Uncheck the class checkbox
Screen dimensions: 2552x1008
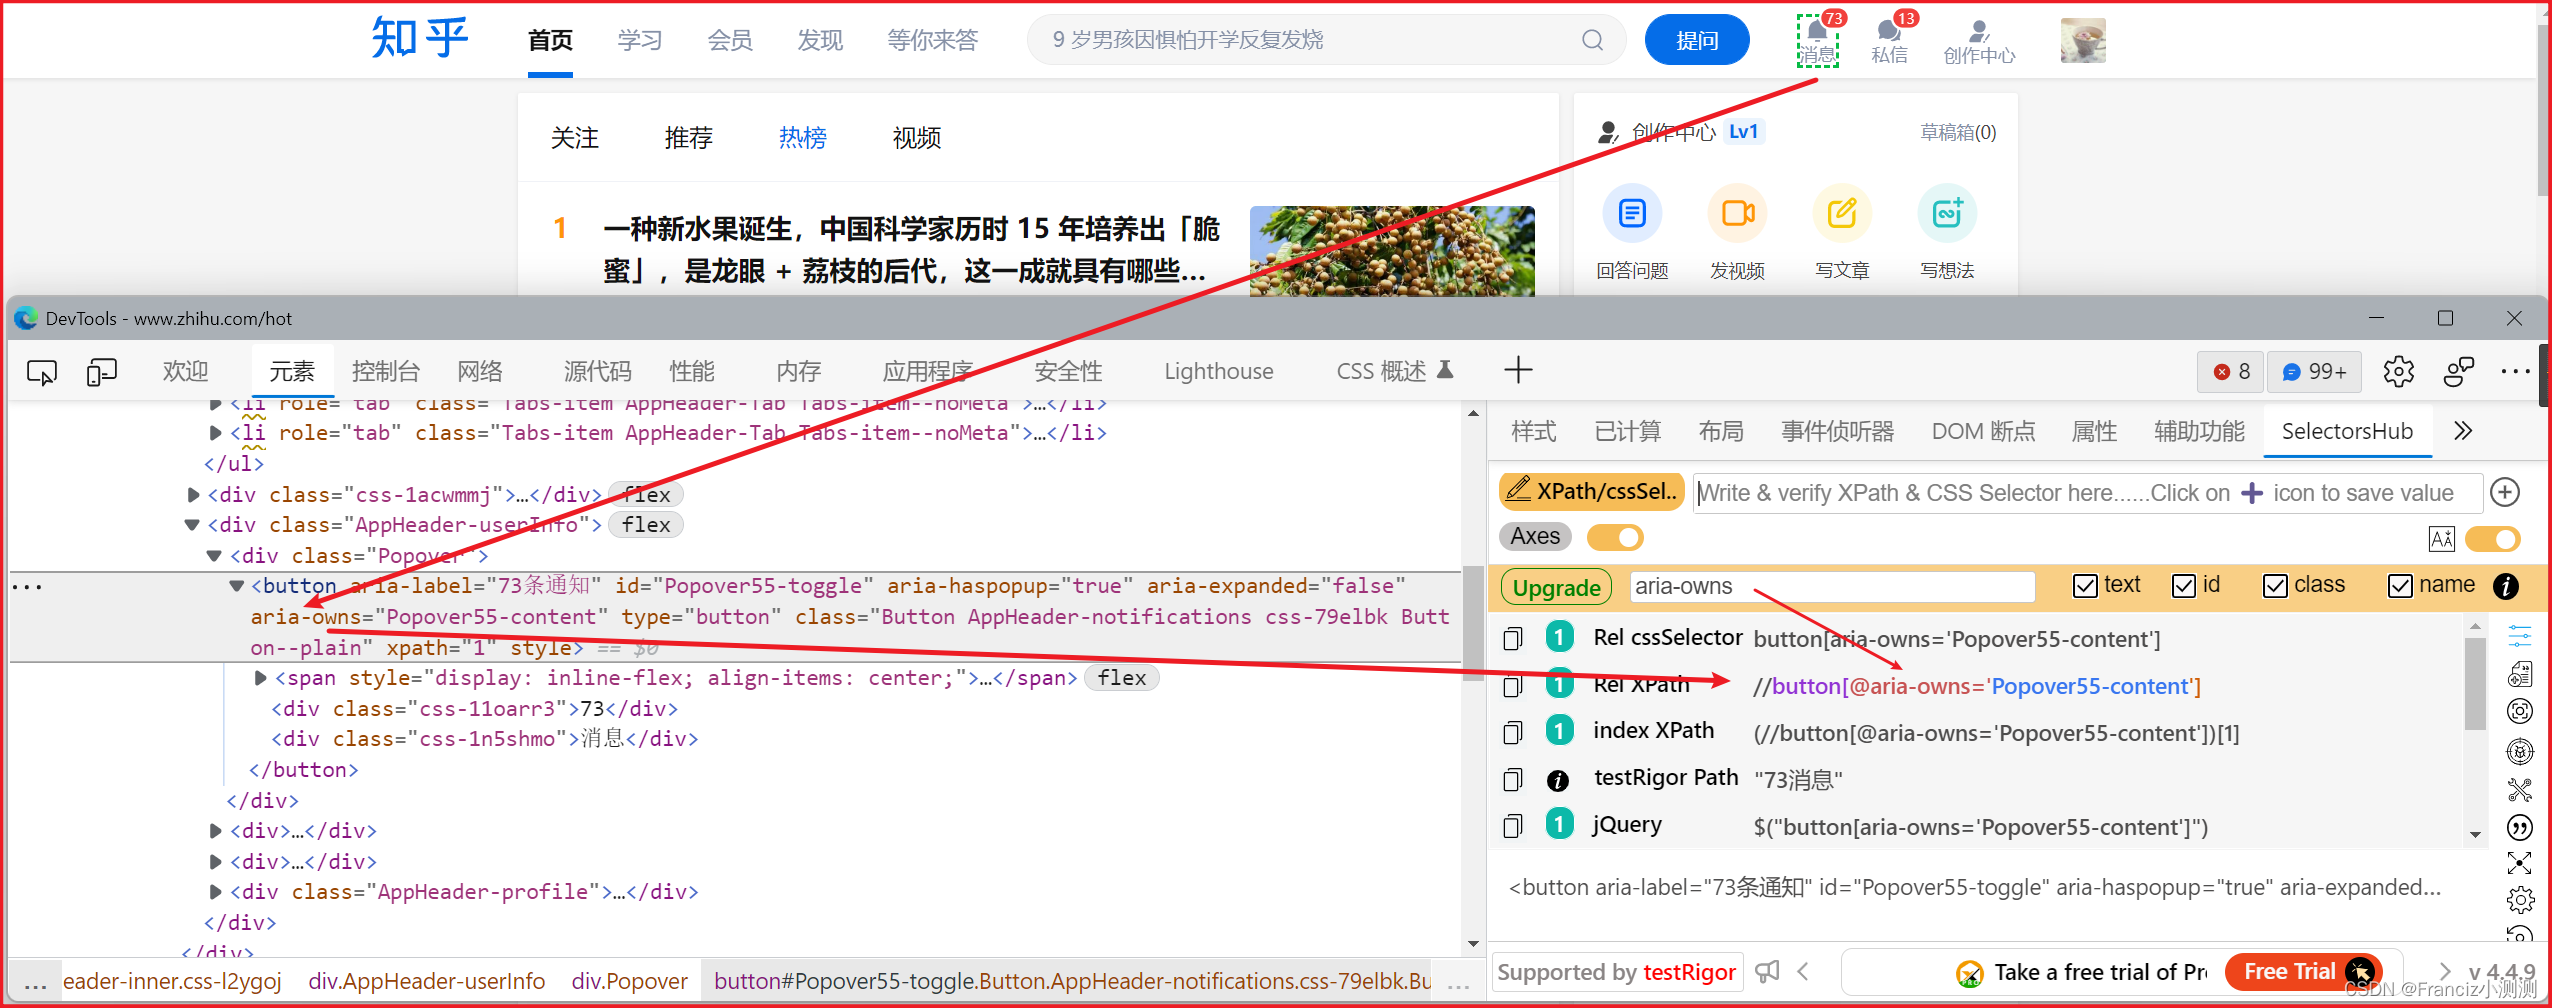pos(2275,586)
